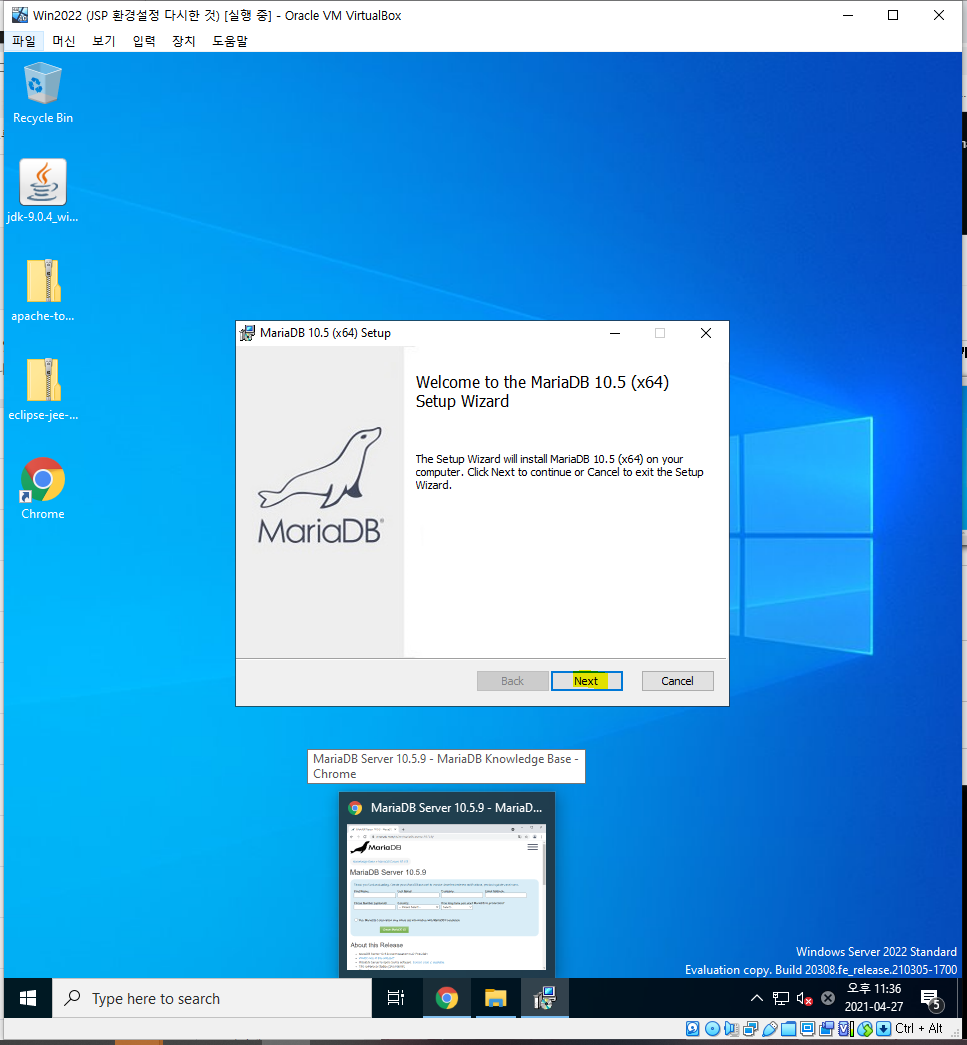Click the VirtualBox optical disk status icon
Screen dimensions: 967x1045
712,1028
